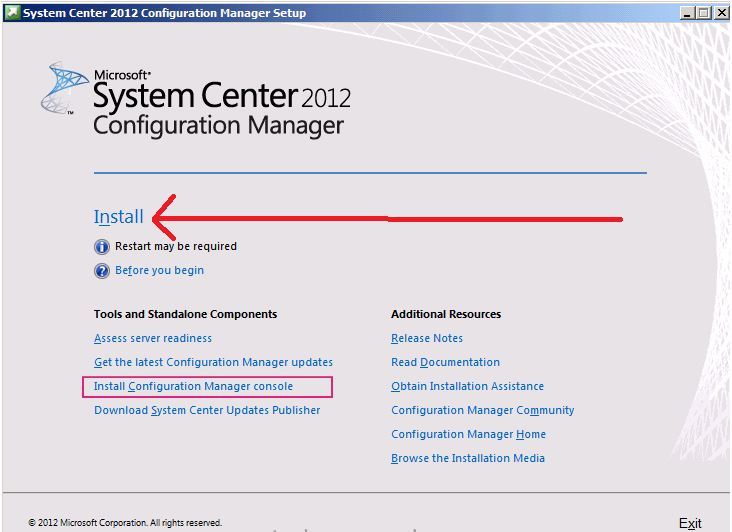Click the setup title bar app icon
732x532 pixels.
[x=12, y=12]
